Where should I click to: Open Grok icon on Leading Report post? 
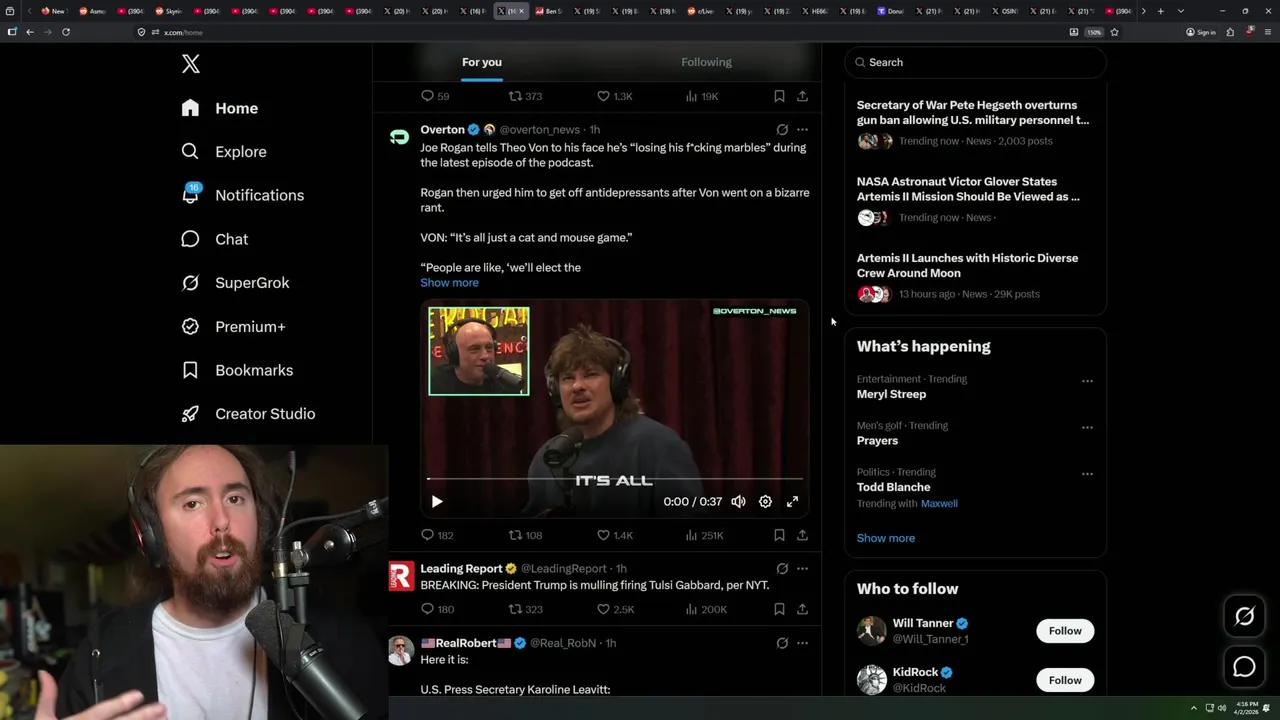[782, 568]
